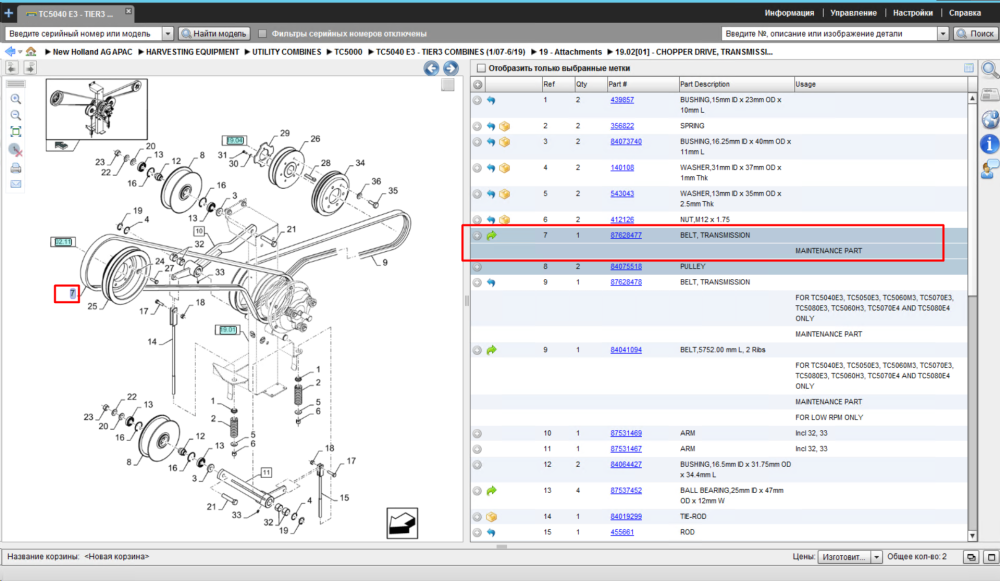Open the 'Изготовит...' prices dropdown
Viewport: 1000px width, 581px height.
876,557
